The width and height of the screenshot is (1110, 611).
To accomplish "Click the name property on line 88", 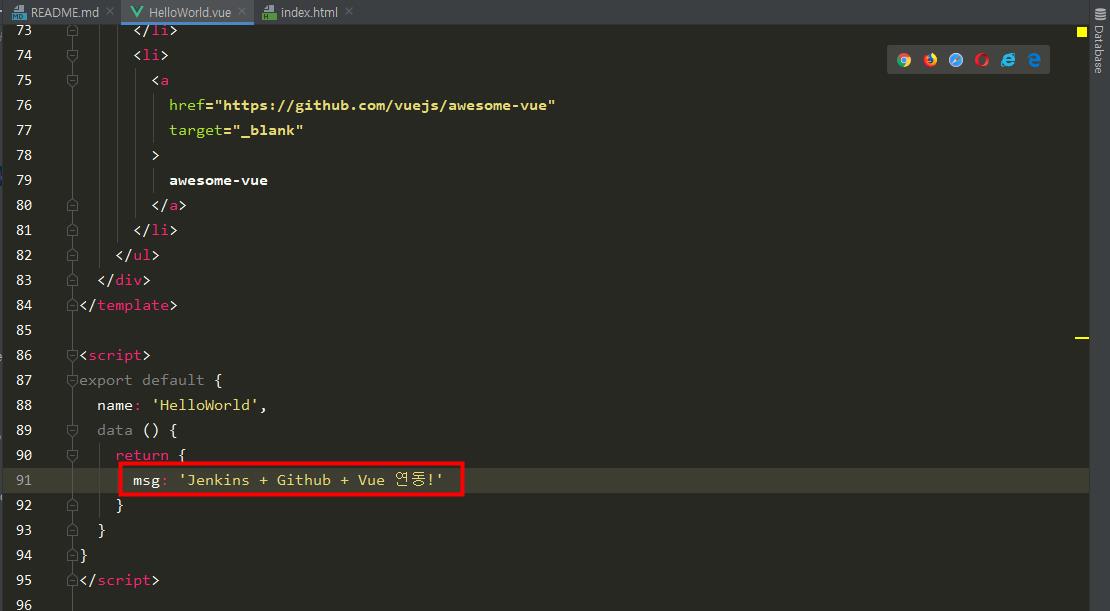I will click(115, 405).
